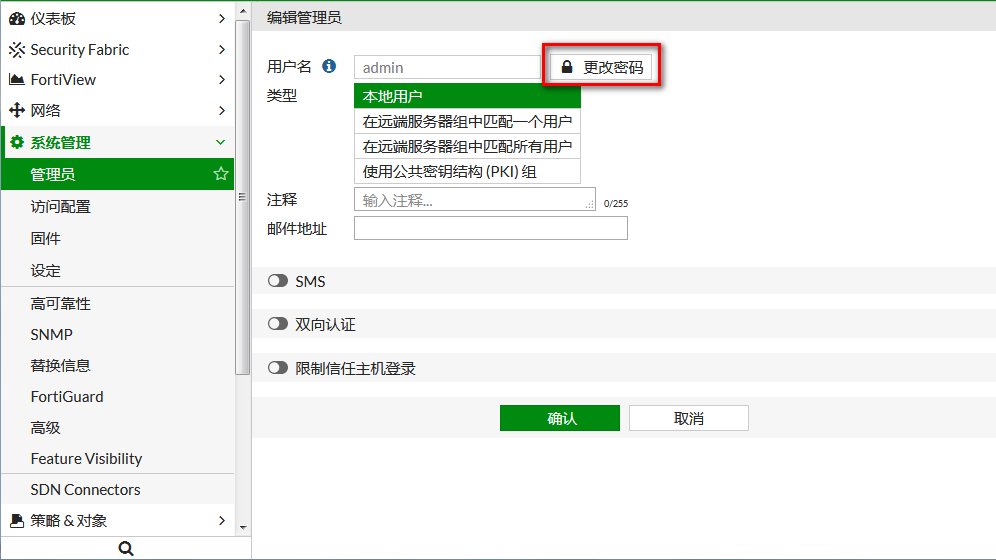Click the network arrows icon beside 网络
Viewport: 996px width, 560px height.
click(x=17, y=111)
